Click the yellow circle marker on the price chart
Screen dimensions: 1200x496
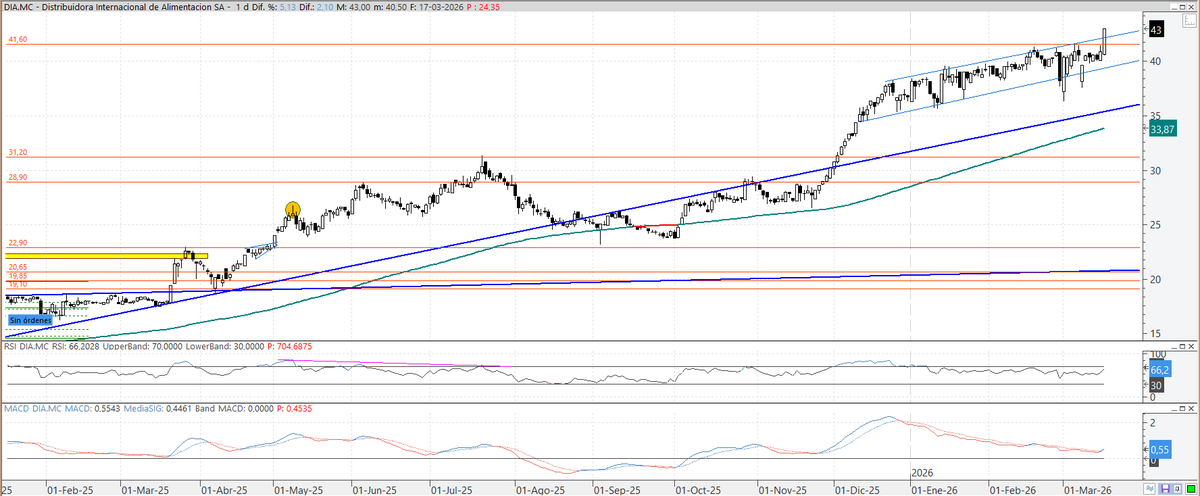point(292,209)
